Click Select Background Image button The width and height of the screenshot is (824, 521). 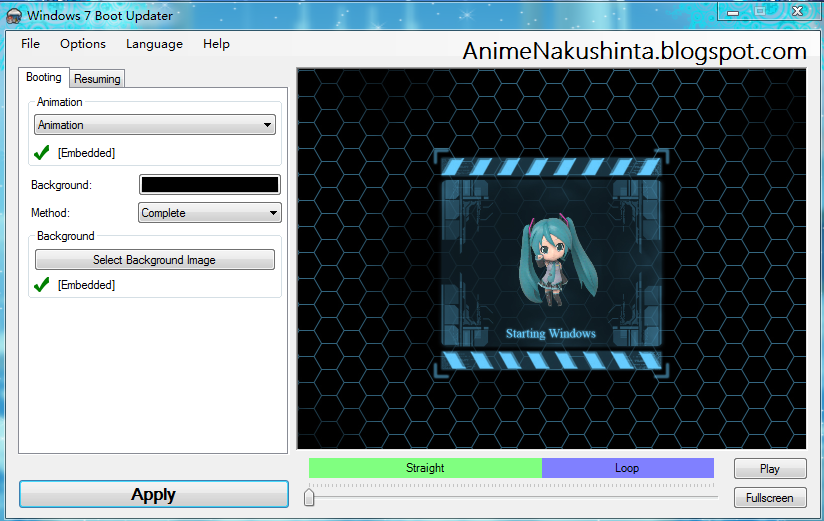[x=154, y=260]
